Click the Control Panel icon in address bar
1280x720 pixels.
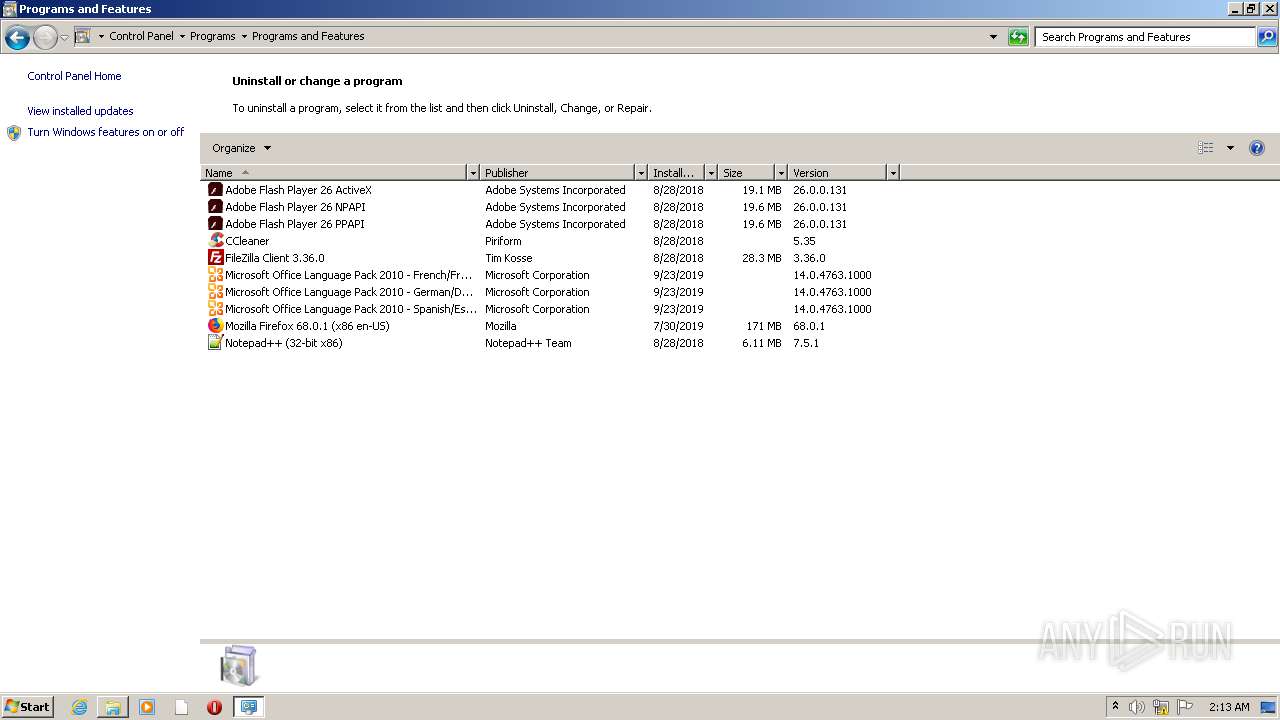point(83,36)
